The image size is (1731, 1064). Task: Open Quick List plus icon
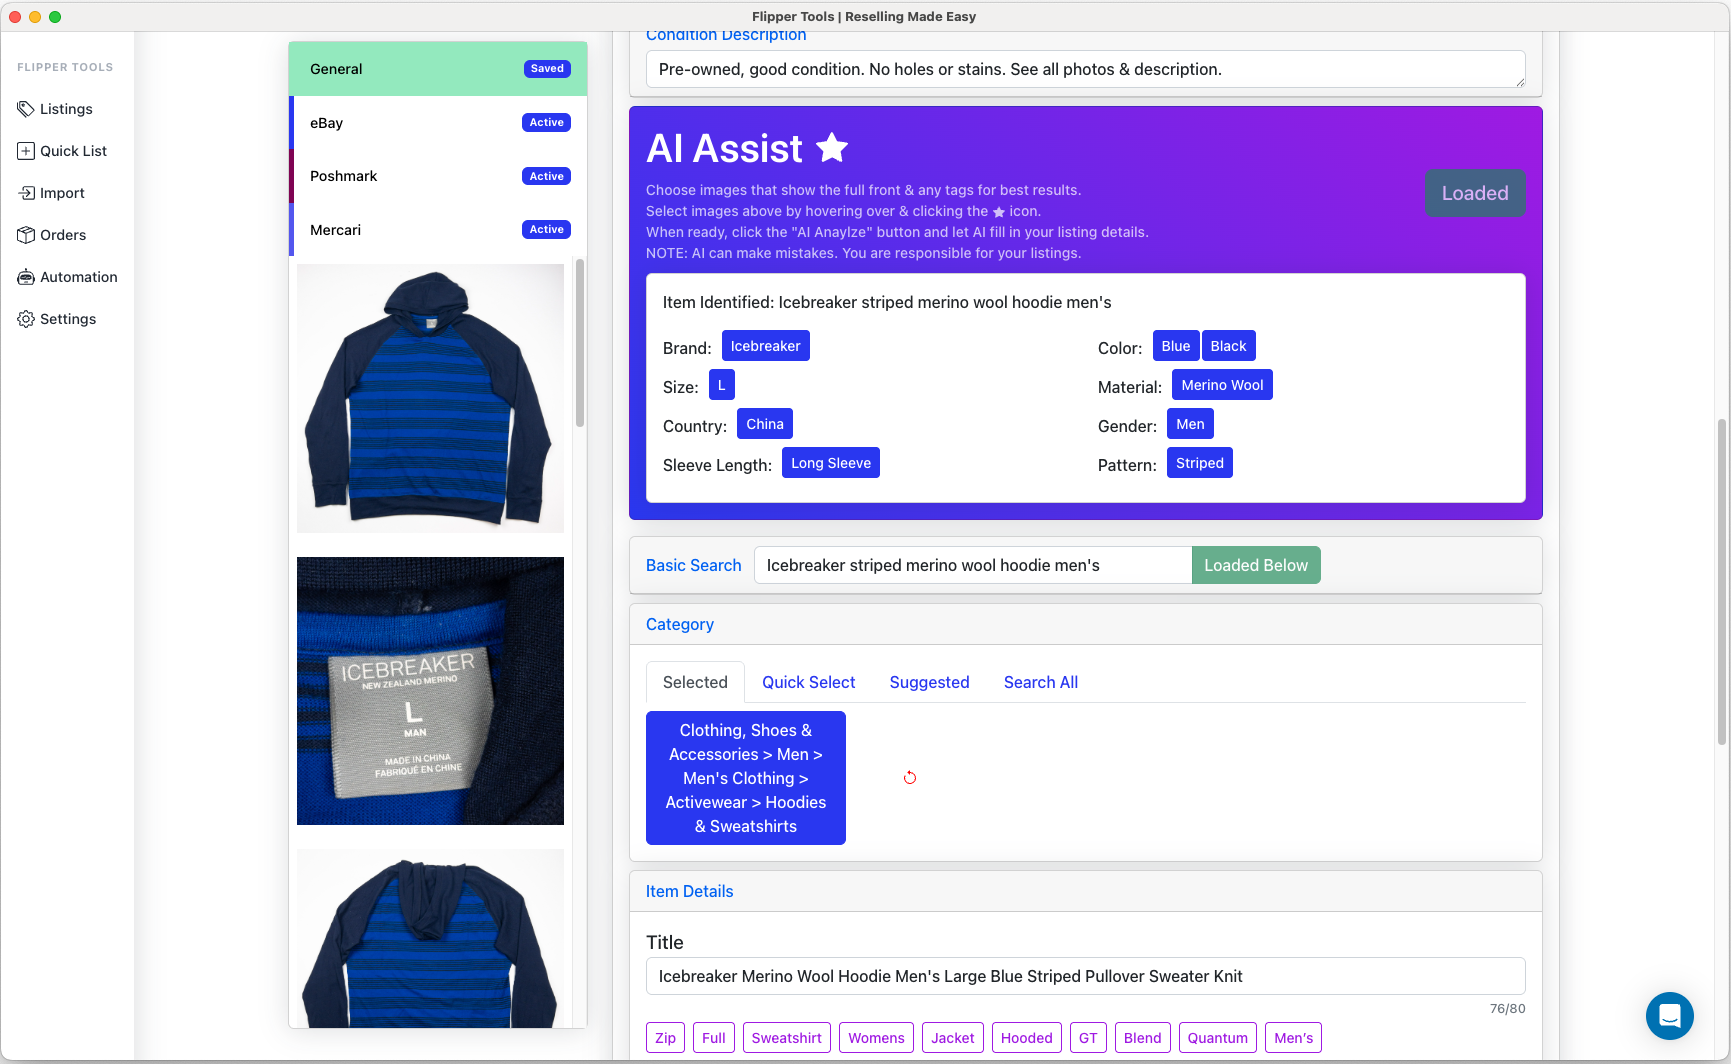[26, 151]
